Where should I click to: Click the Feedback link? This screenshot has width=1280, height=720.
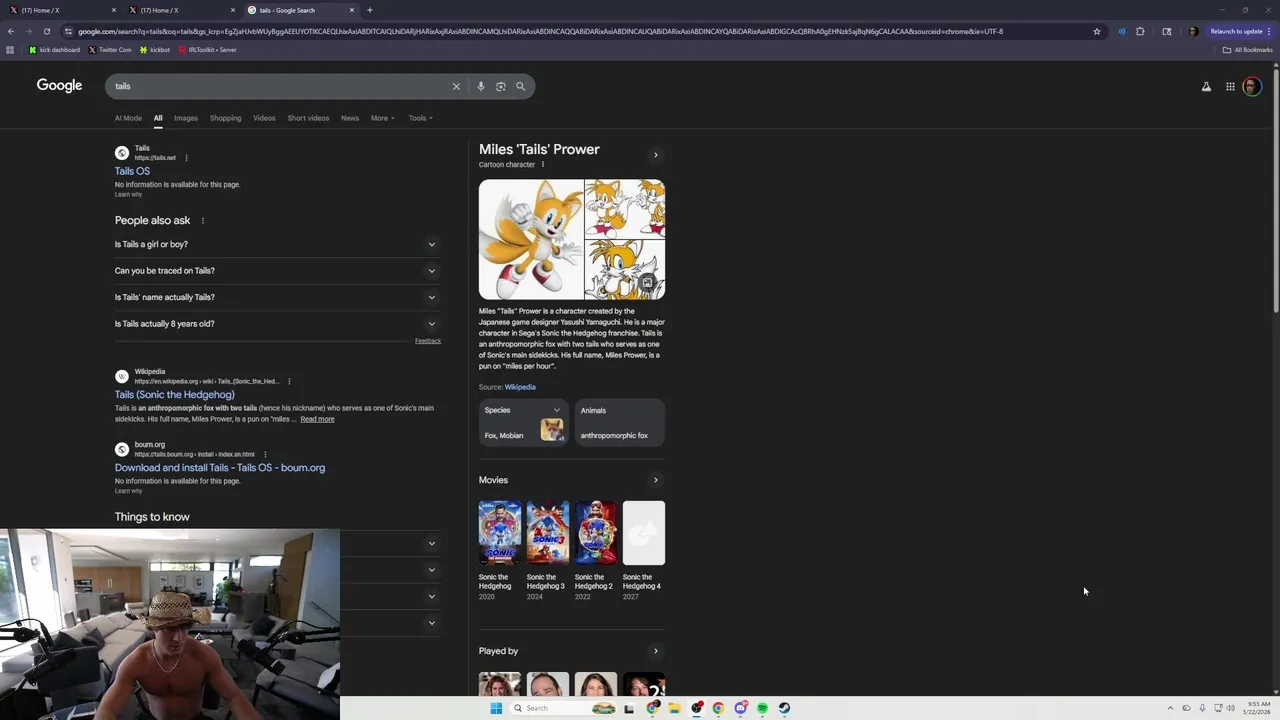click(x=428, y=341)
